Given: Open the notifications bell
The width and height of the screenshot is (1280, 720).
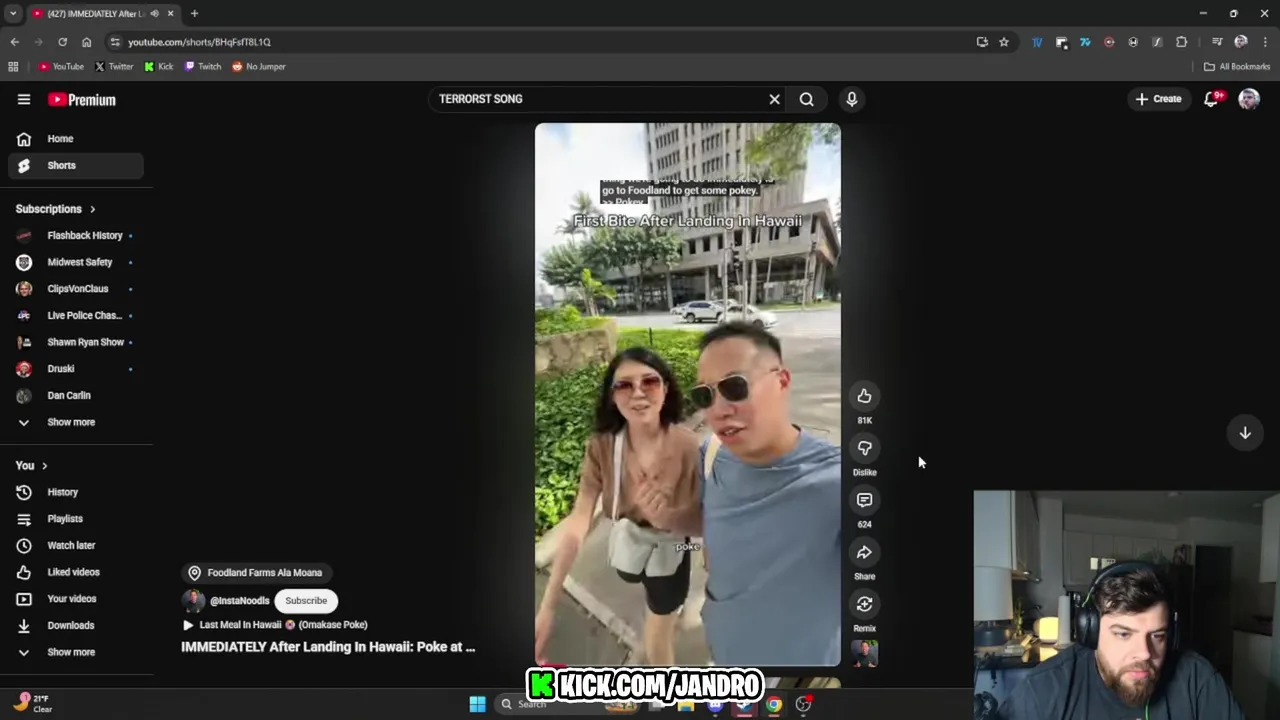Looking at the screenshot, I should click(1211, 99).
